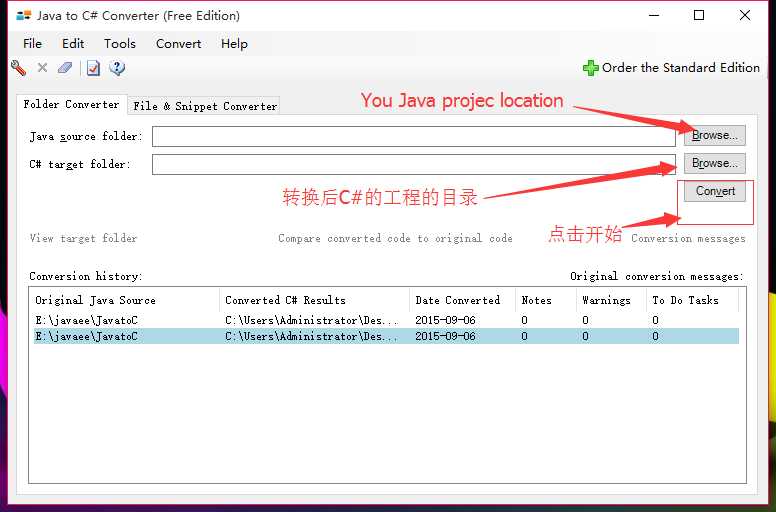Open the Edit menu
Image resolution: width=776 pixels, height=512 pixels.
point(73,44)
